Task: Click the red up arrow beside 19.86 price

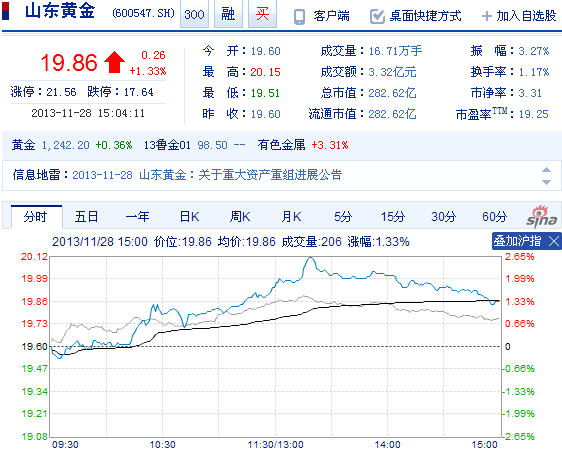Action: (x=114, y=62)
